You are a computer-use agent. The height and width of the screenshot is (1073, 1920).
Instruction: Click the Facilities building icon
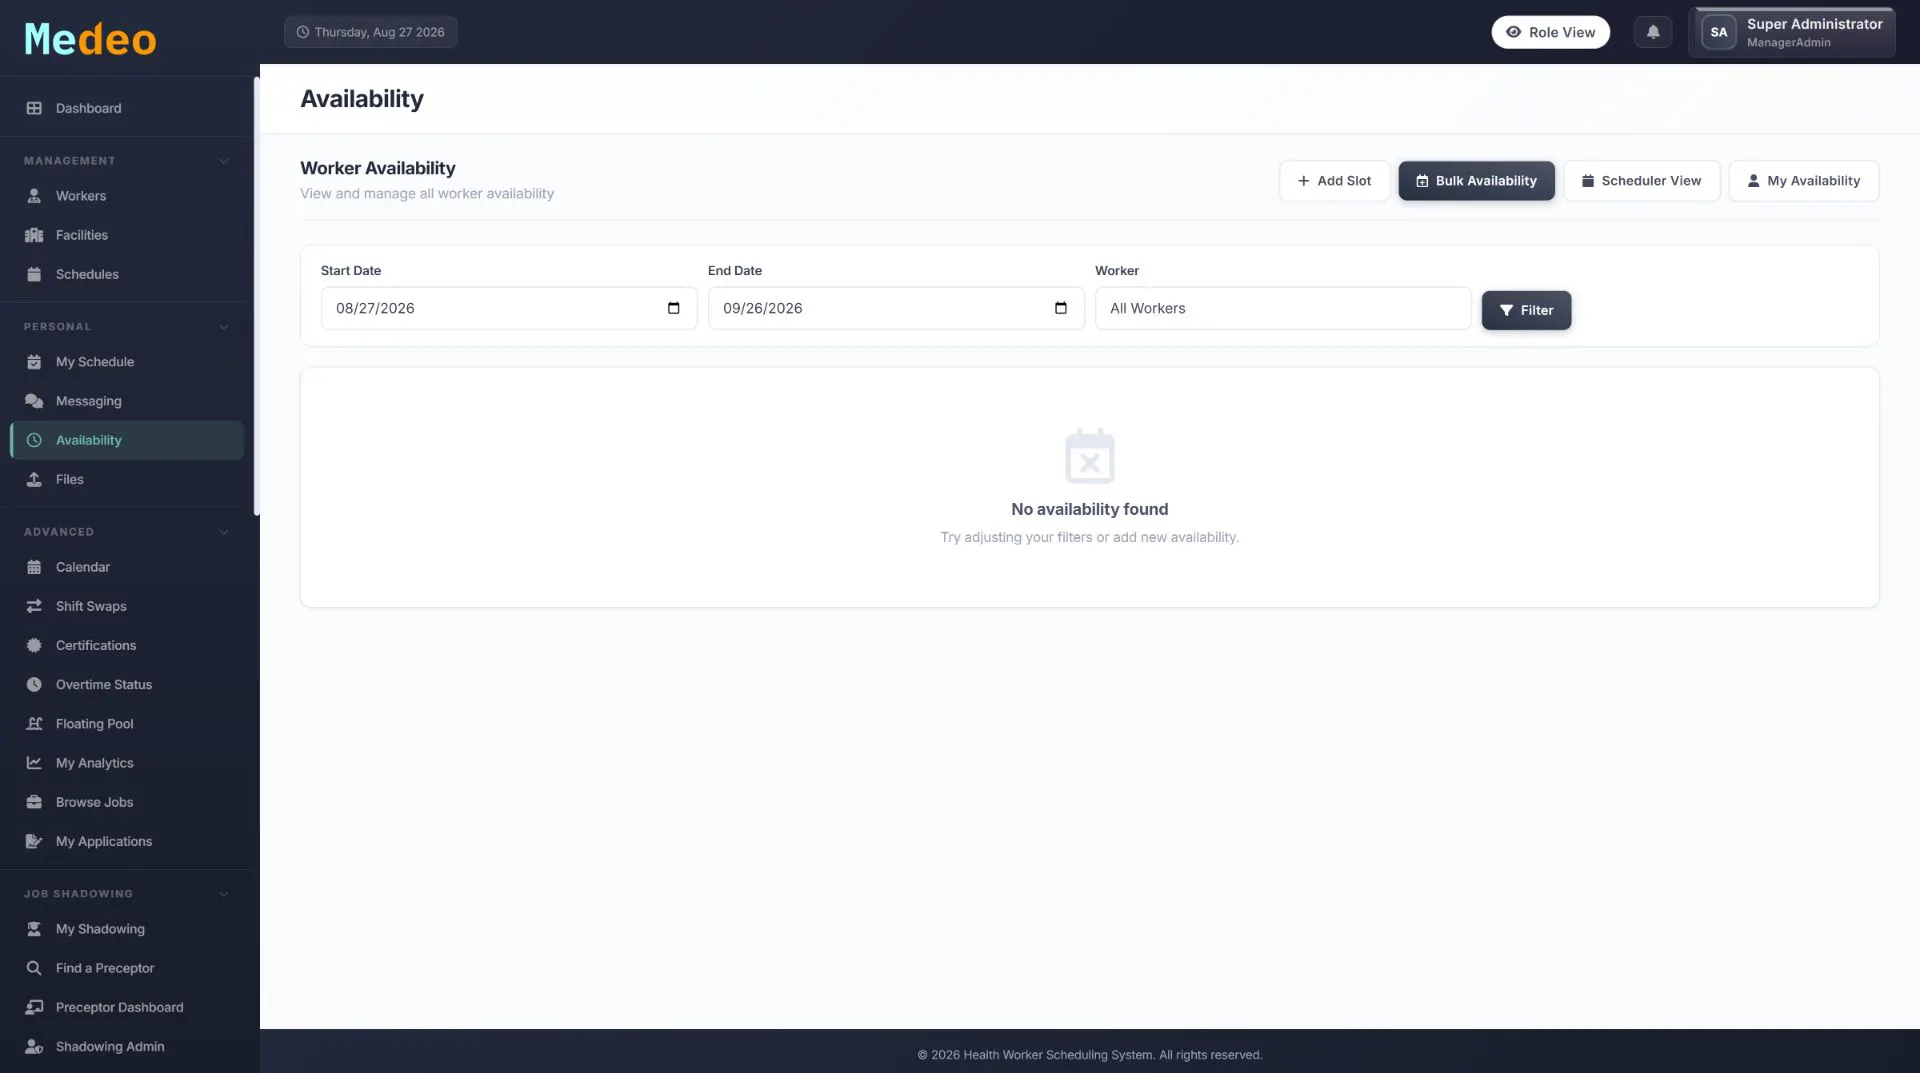pyautogui.click(x=34, y=235)
